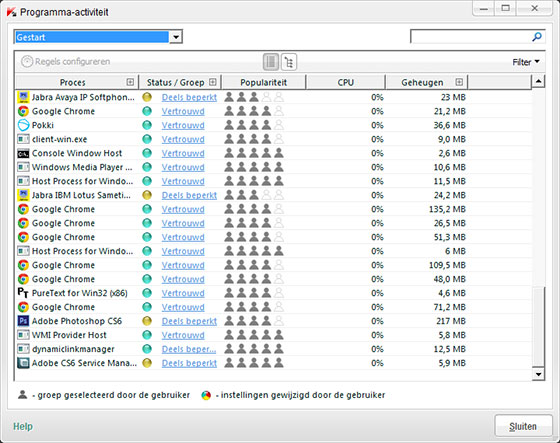Click the search magnifier icon
This screenshot has height=443, width=560.
(537, 36)
